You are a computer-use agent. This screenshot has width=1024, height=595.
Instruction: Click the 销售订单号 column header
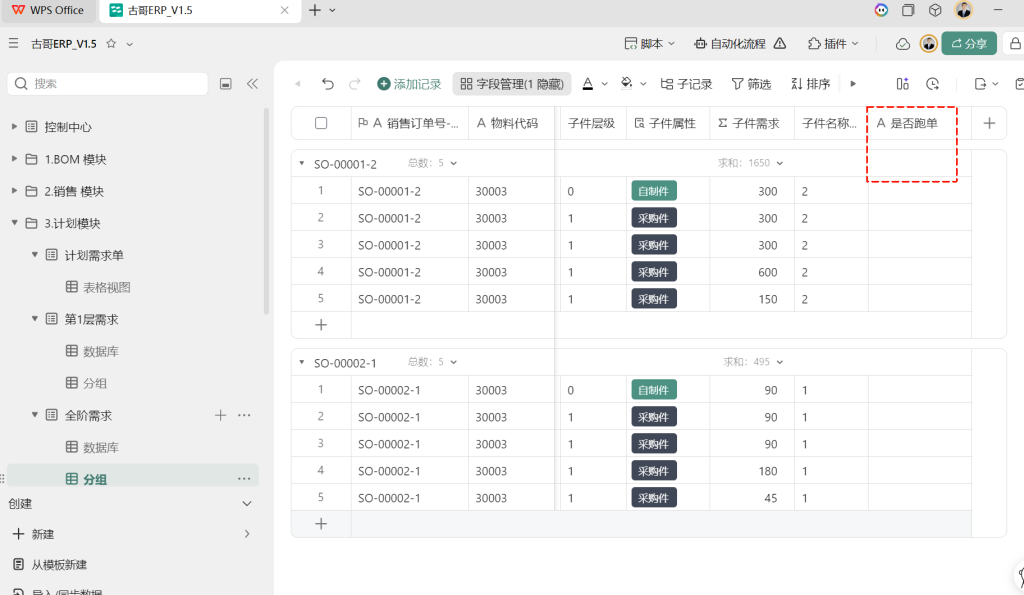(409, 123)
